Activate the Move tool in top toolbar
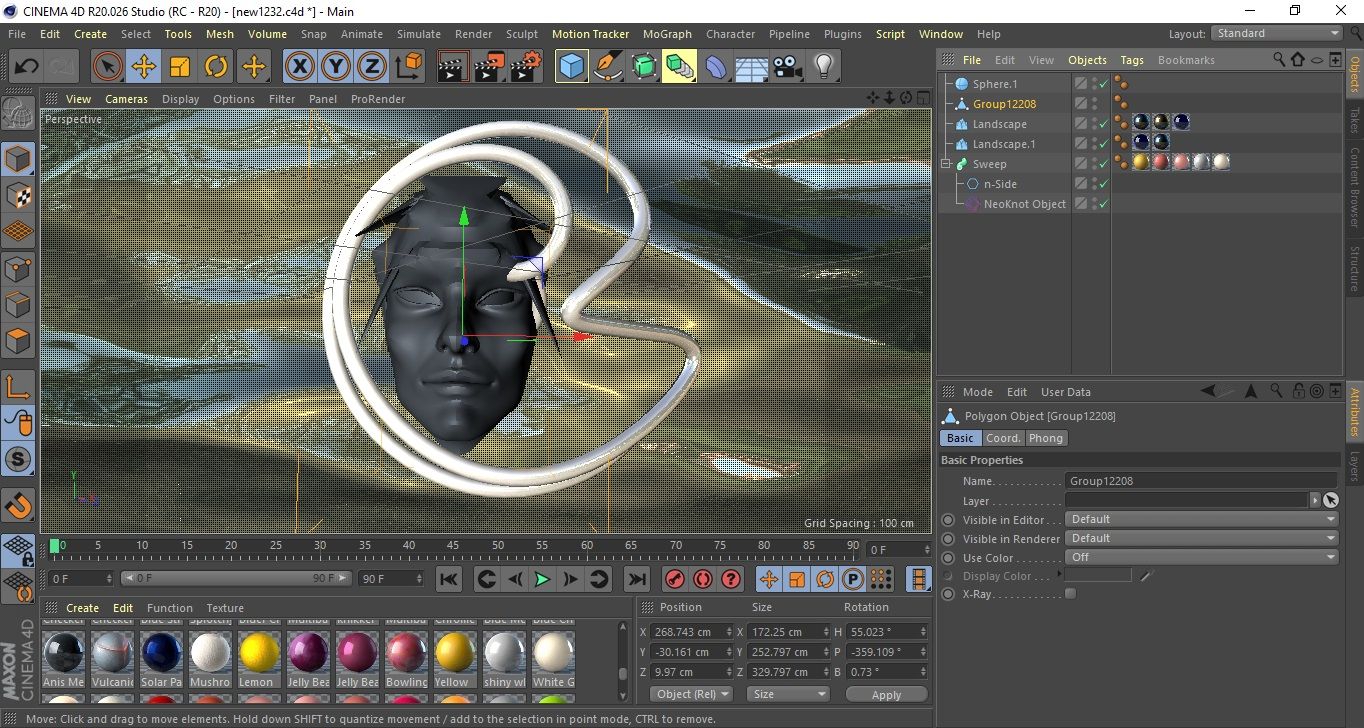Viewport: 1364px width, 728px height. tap(144, 67)
